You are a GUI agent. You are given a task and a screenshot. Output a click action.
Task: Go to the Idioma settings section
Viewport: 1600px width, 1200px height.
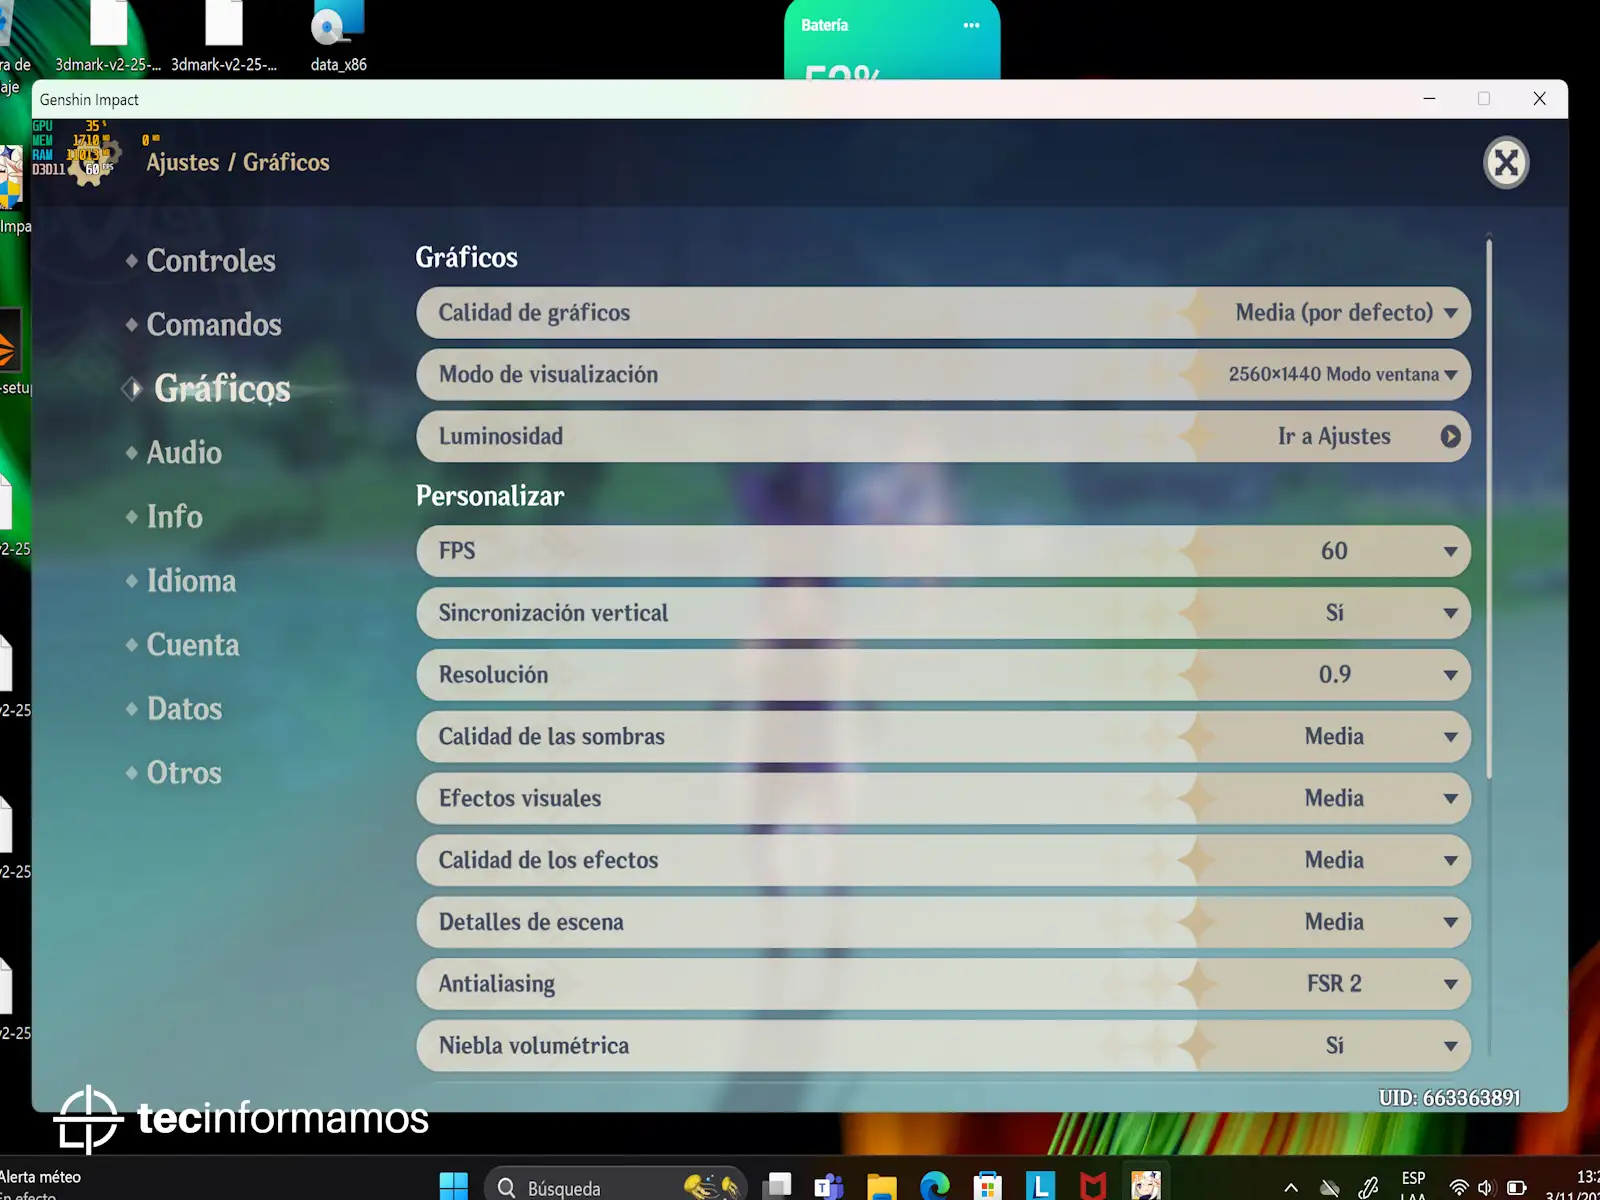191,581
